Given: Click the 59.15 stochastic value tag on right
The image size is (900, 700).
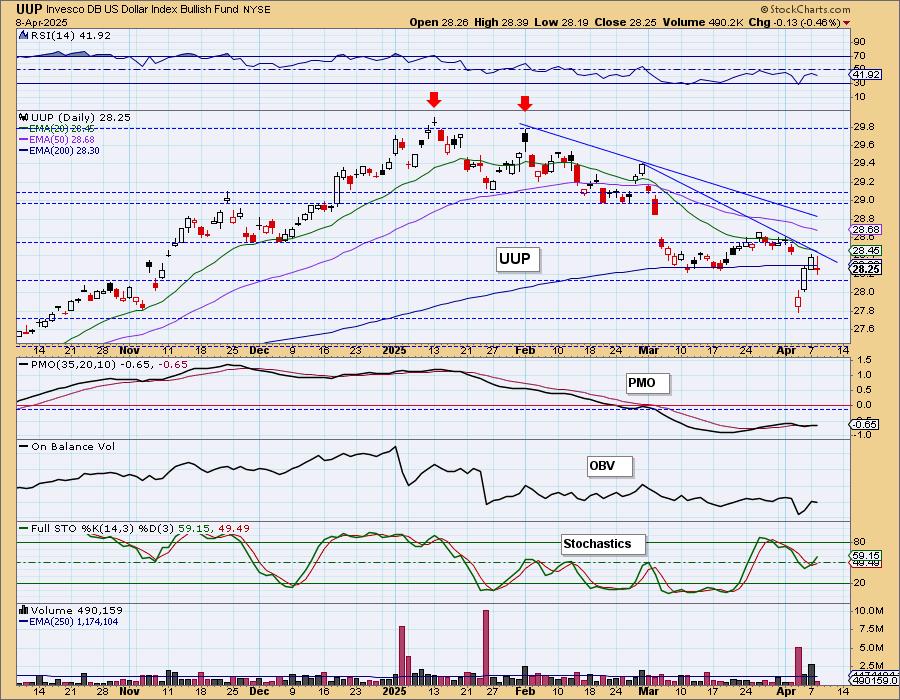Looking at the screenshot, I should 866,555.
